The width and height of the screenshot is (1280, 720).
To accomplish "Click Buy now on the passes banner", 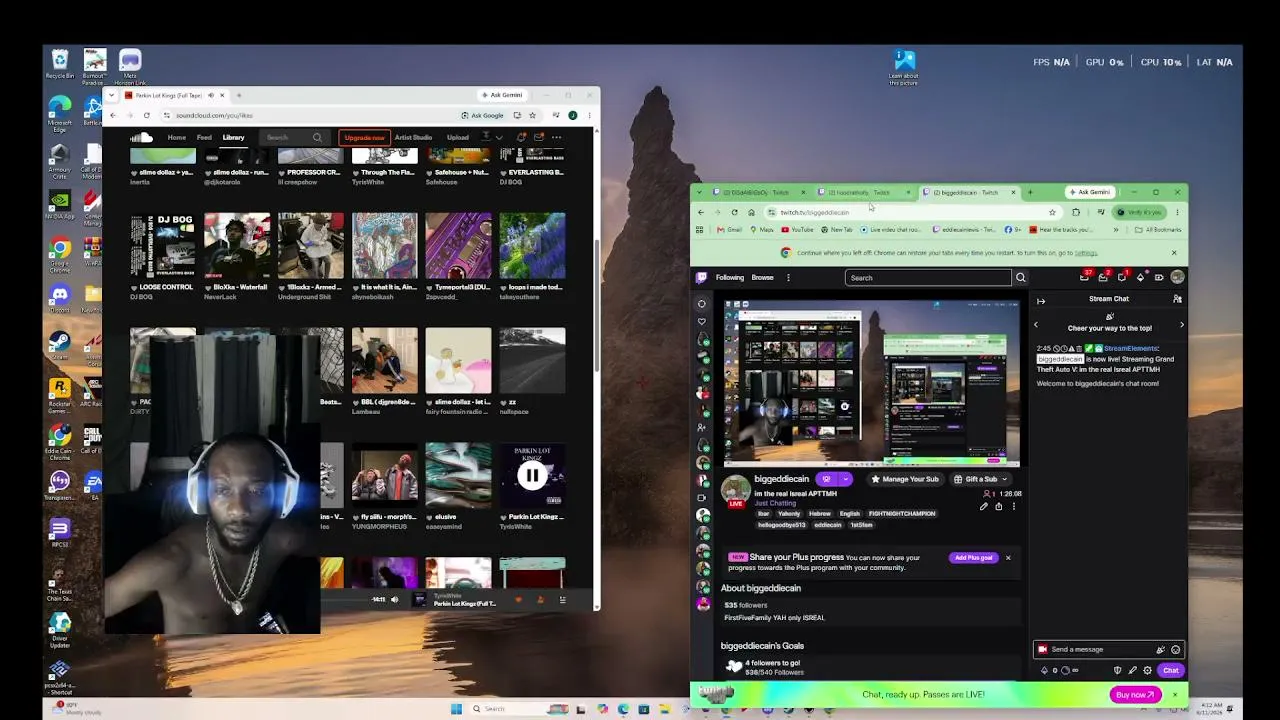I will 1135,695.
